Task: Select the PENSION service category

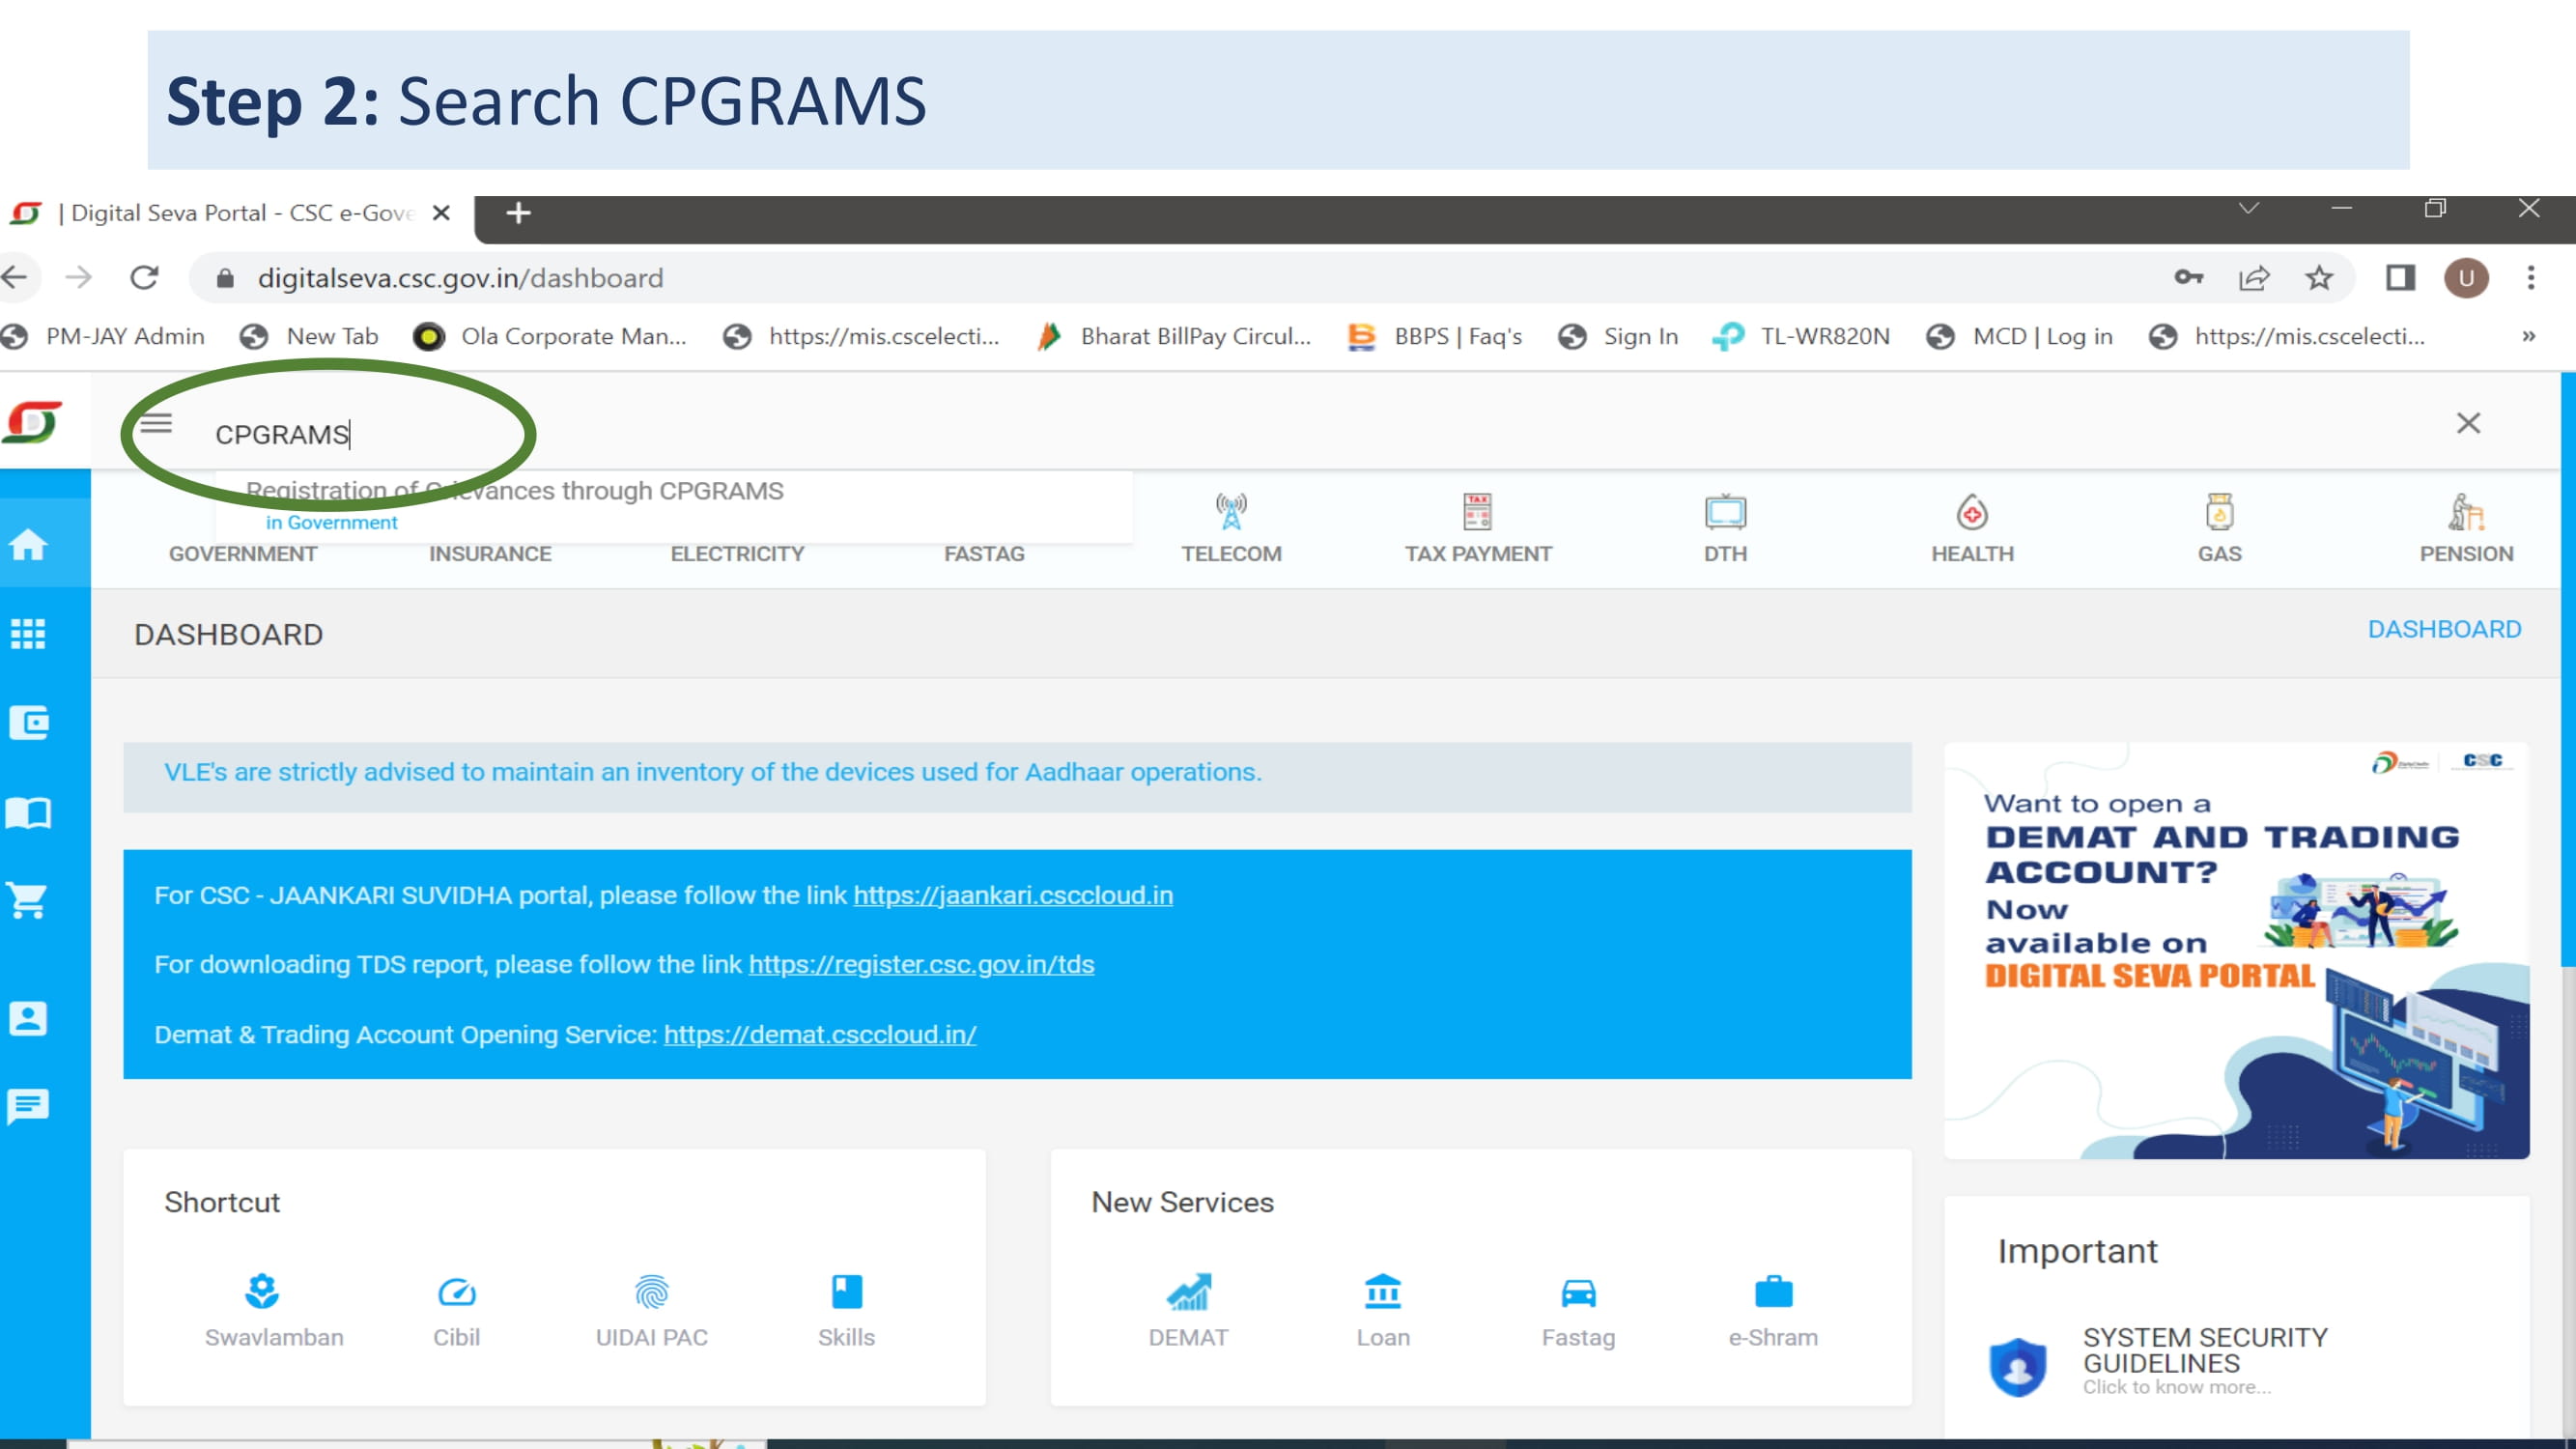Action: point(2466,528)
